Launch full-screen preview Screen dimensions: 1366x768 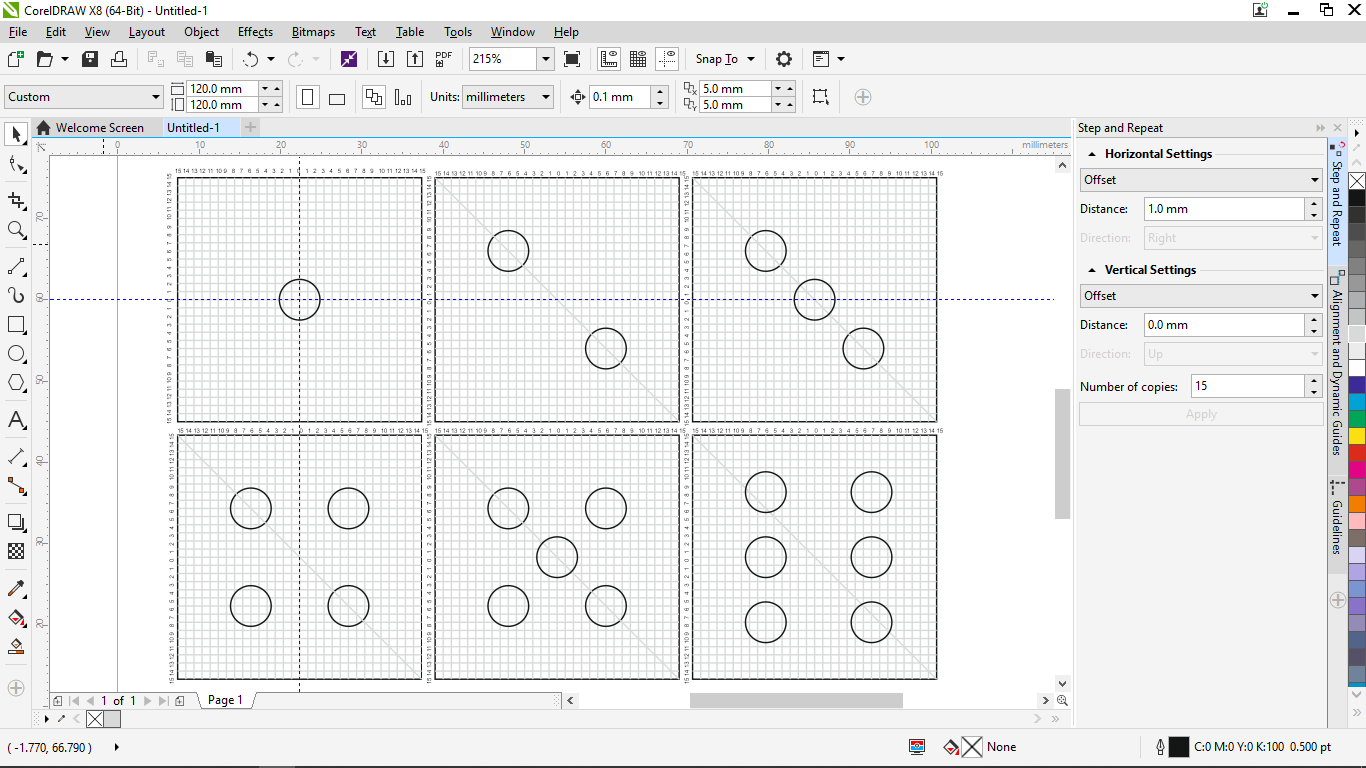click(x=572, y=59)
